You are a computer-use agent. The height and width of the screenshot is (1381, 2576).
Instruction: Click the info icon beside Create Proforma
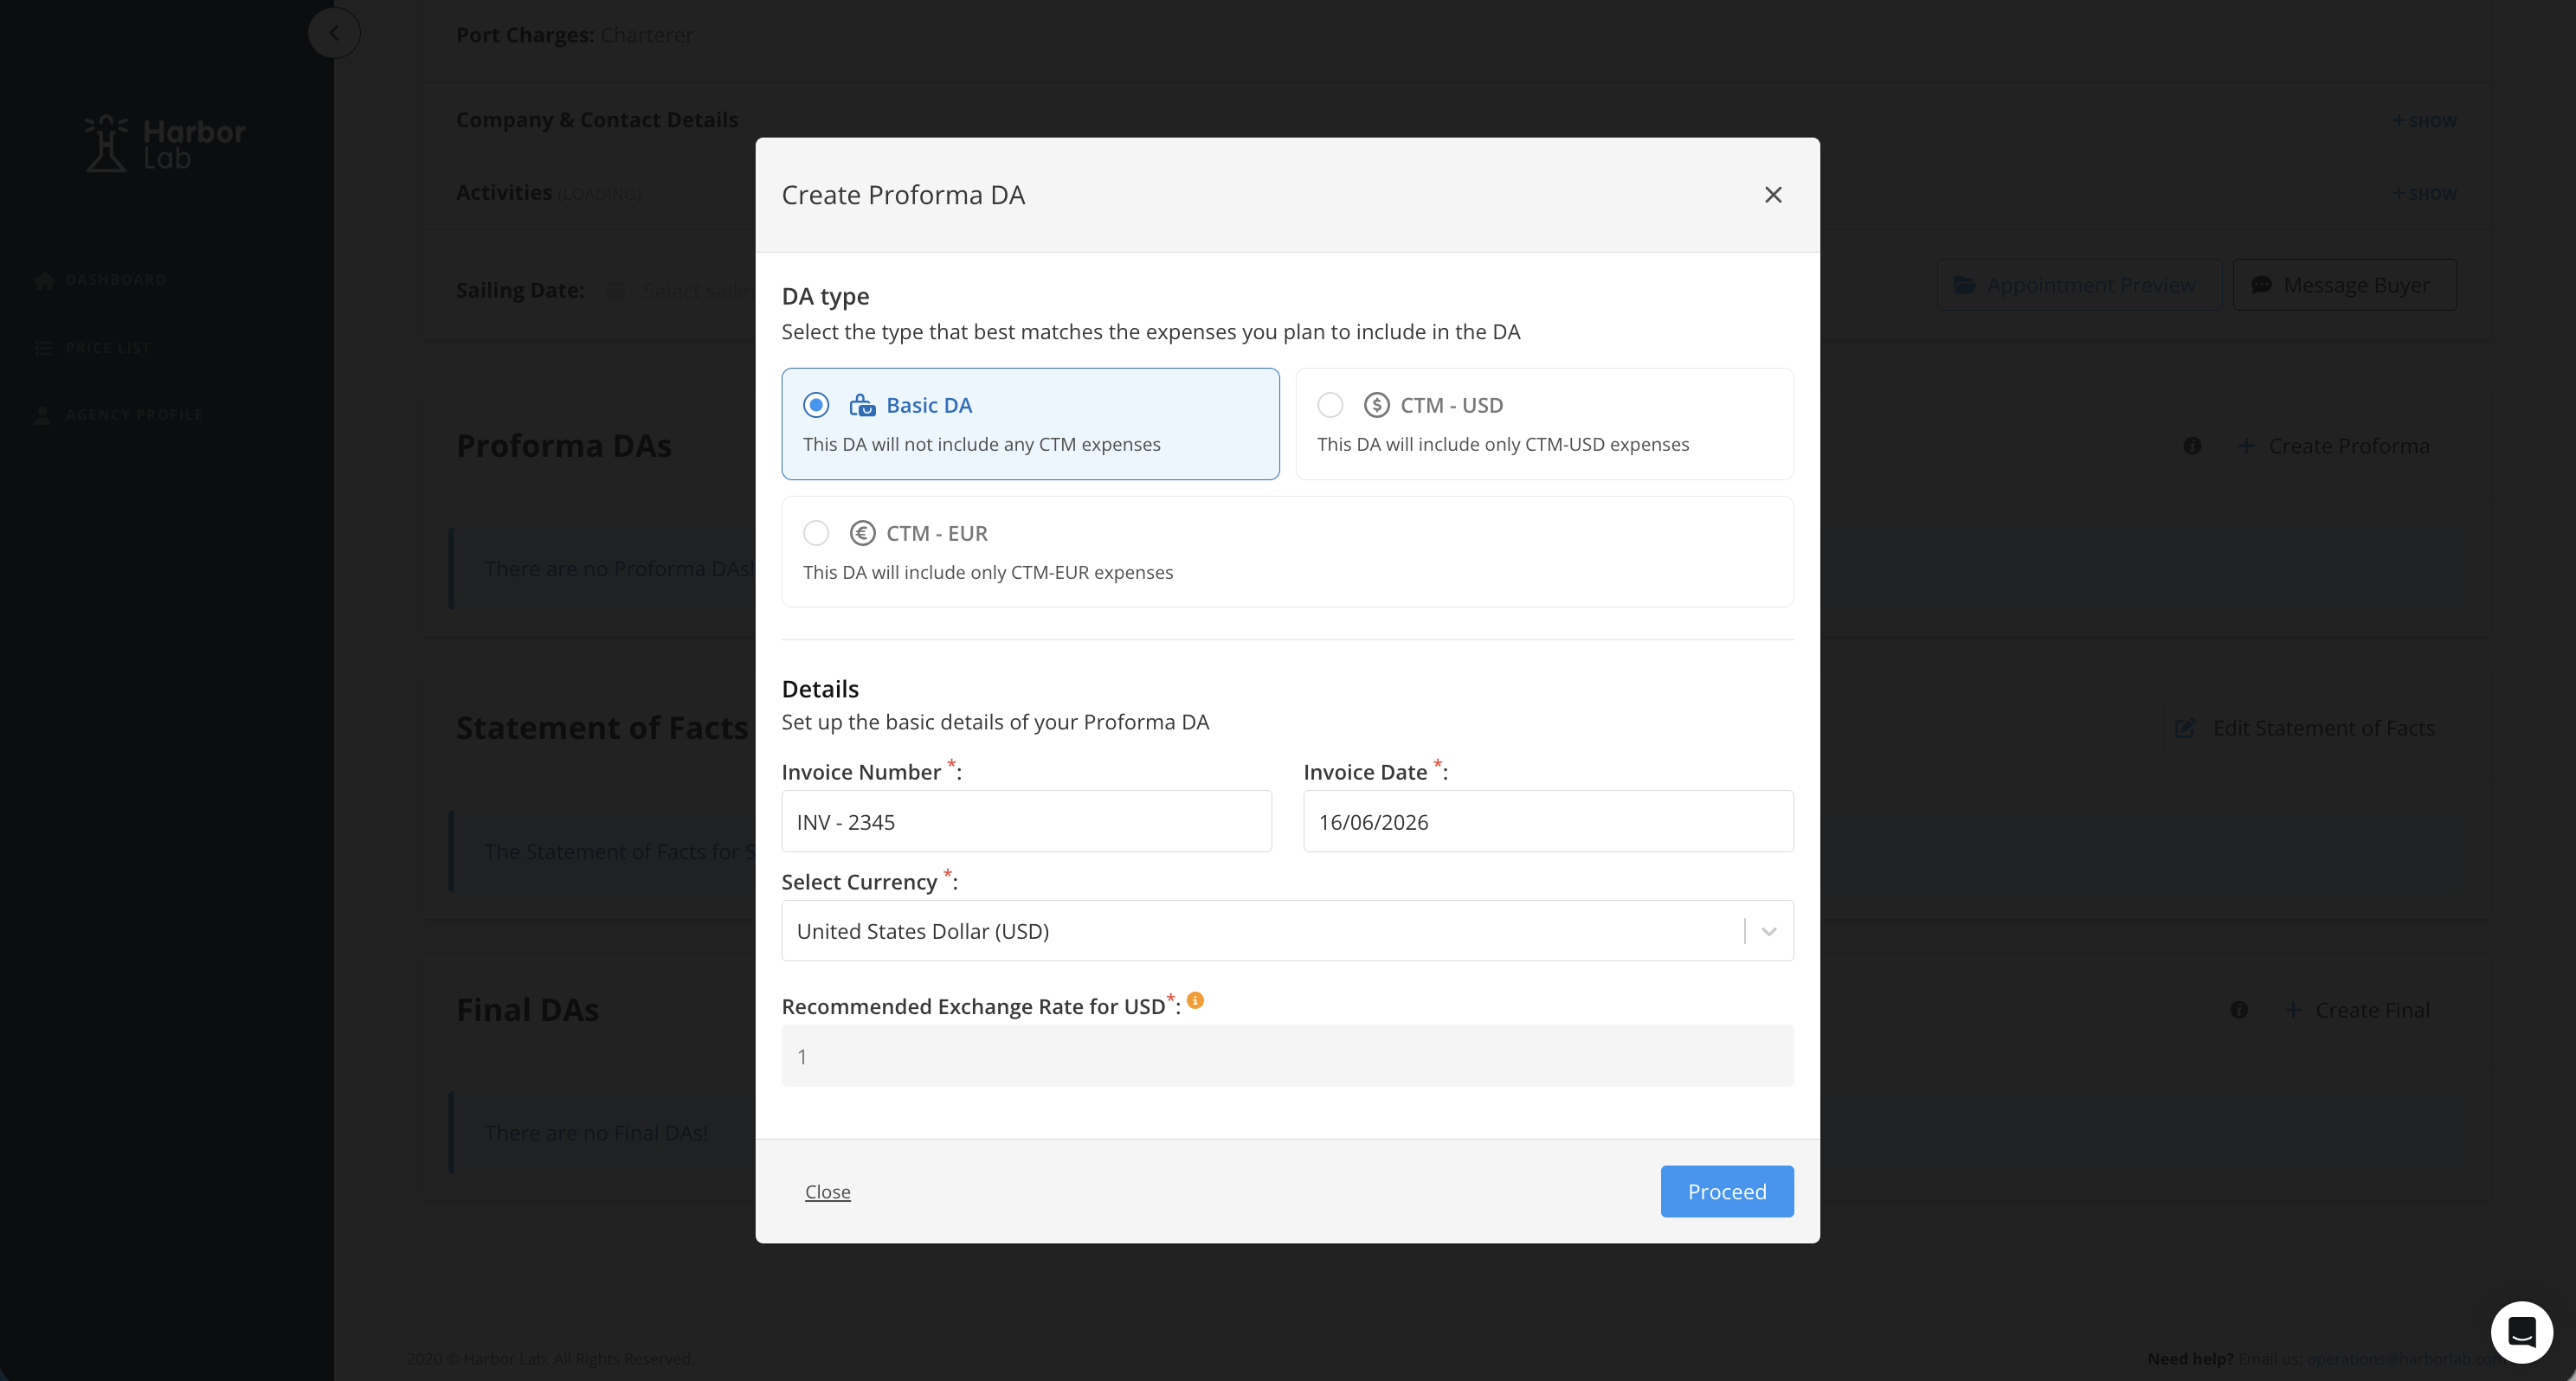click(x=2192, y=446)
